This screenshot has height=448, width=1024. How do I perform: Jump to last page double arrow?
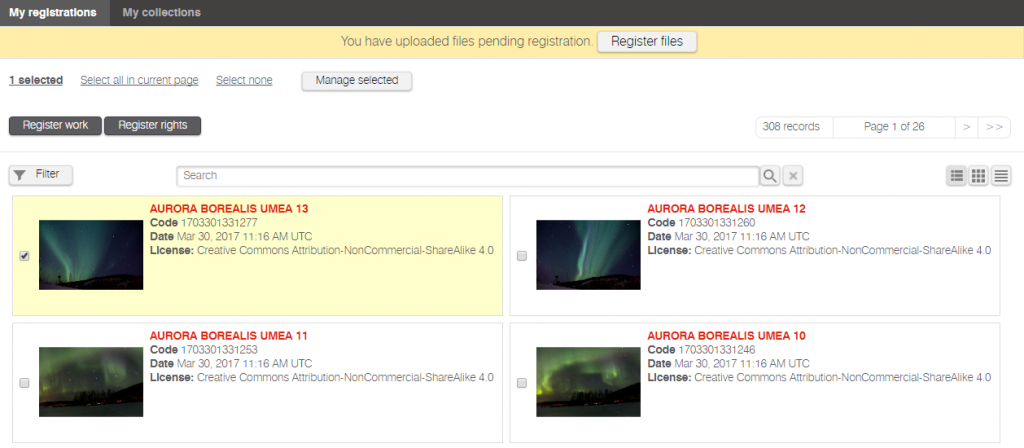pos(993,127)
